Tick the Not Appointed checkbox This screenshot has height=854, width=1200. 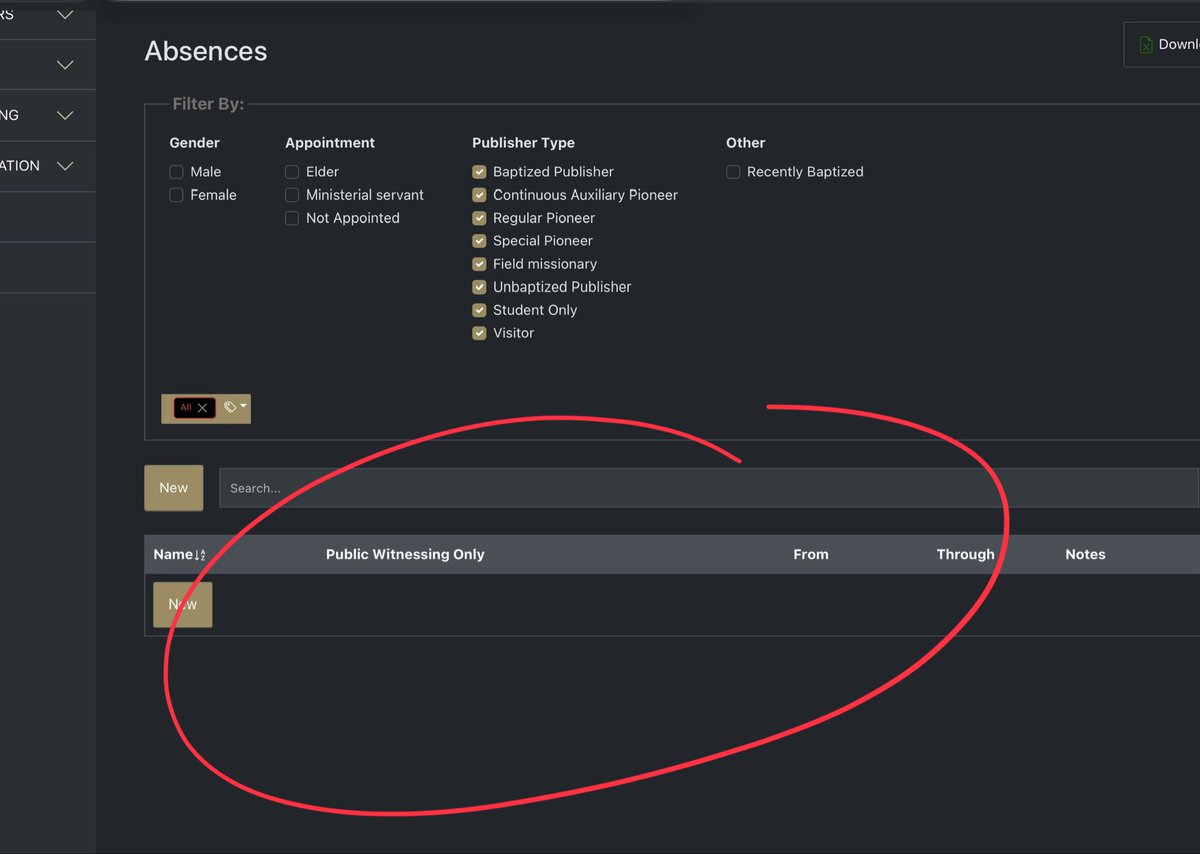pos(292,218)
